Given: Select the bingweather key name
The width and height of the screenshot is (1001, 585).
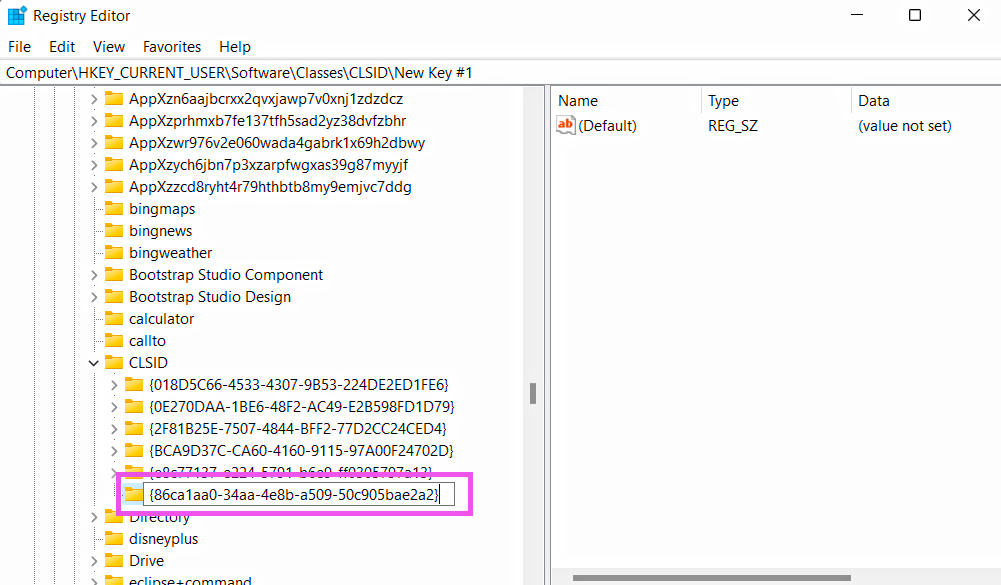Looking at the screenshot, I should point(170,253).
